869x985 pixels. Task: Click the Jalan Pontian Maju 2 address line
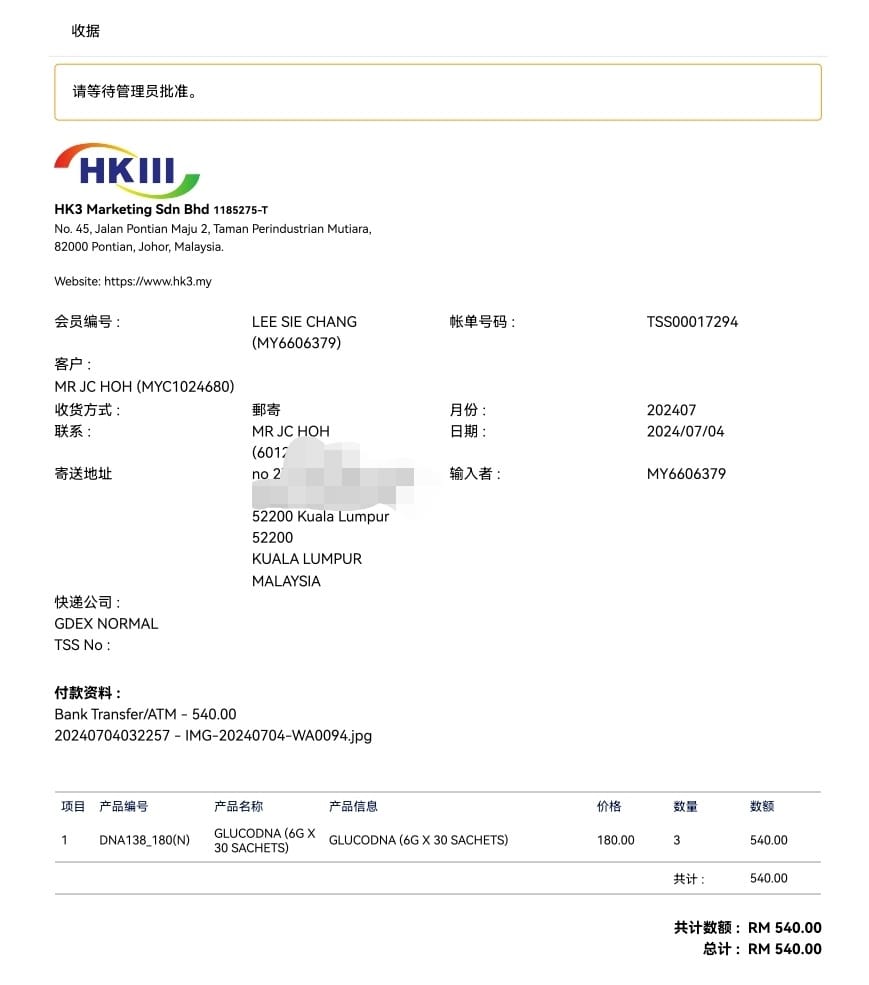[213, 229]
